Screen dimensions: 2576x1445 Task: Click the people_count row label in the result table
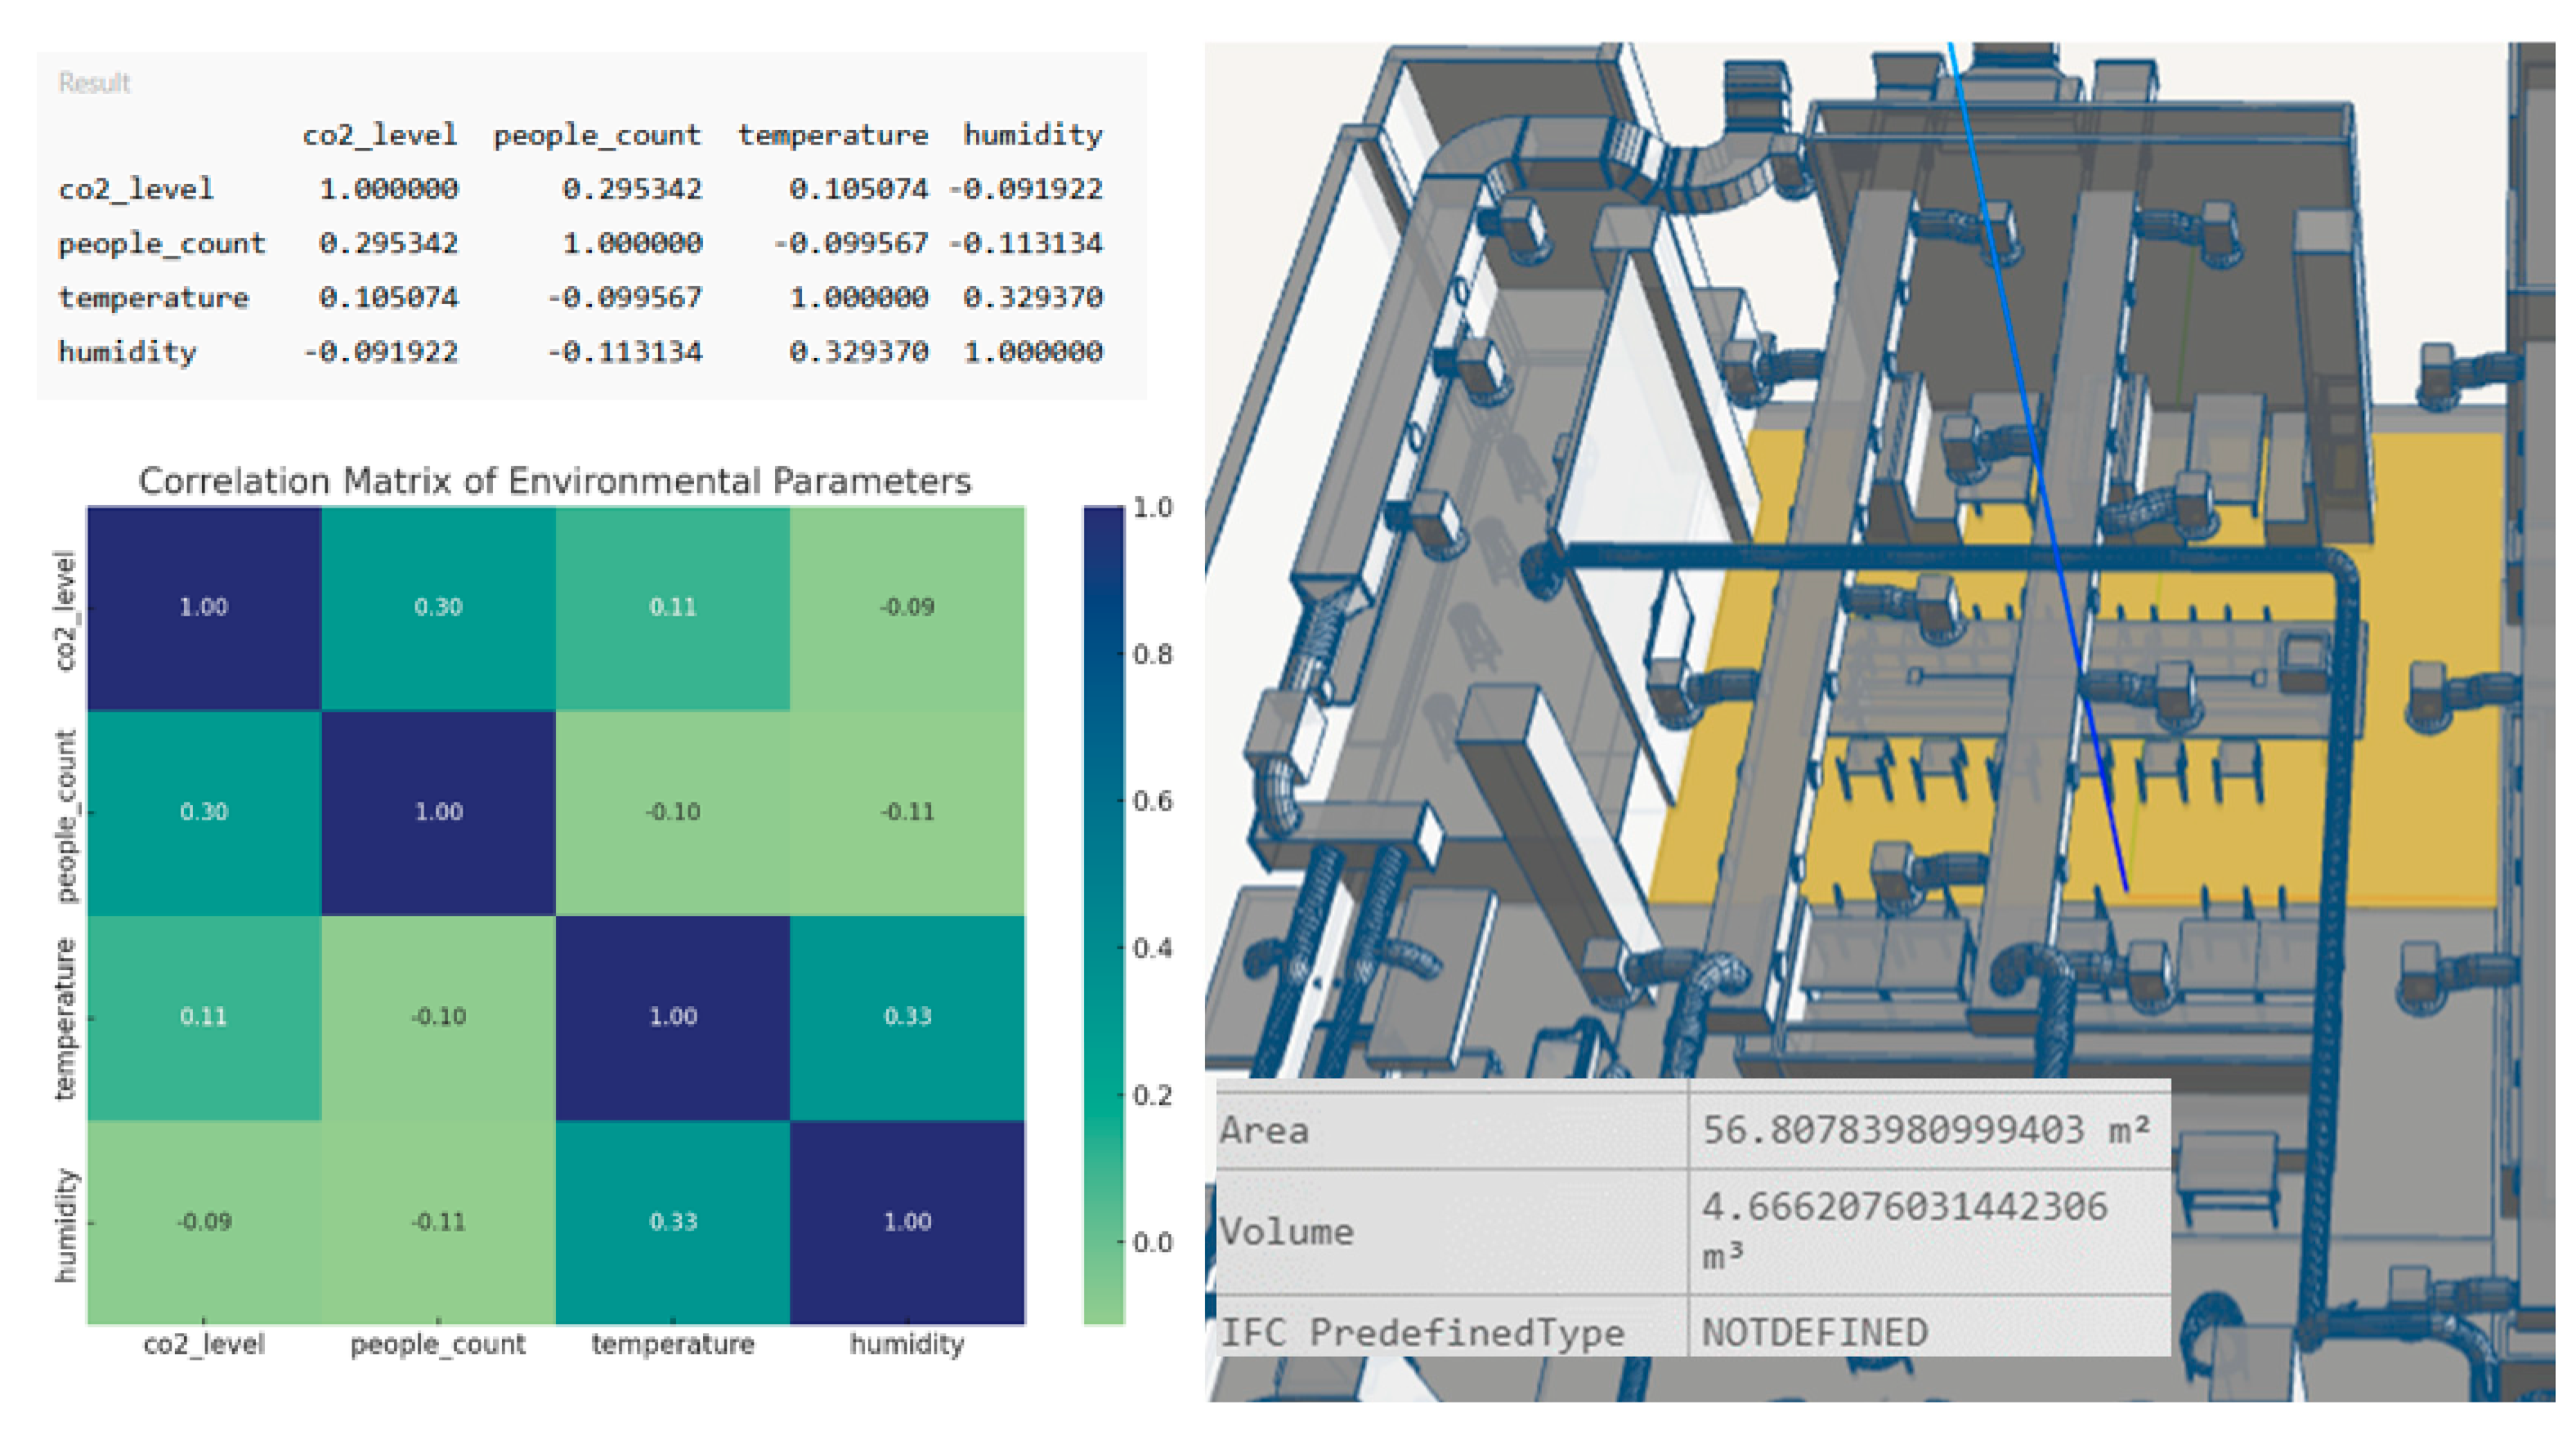(x=161, y=243)
